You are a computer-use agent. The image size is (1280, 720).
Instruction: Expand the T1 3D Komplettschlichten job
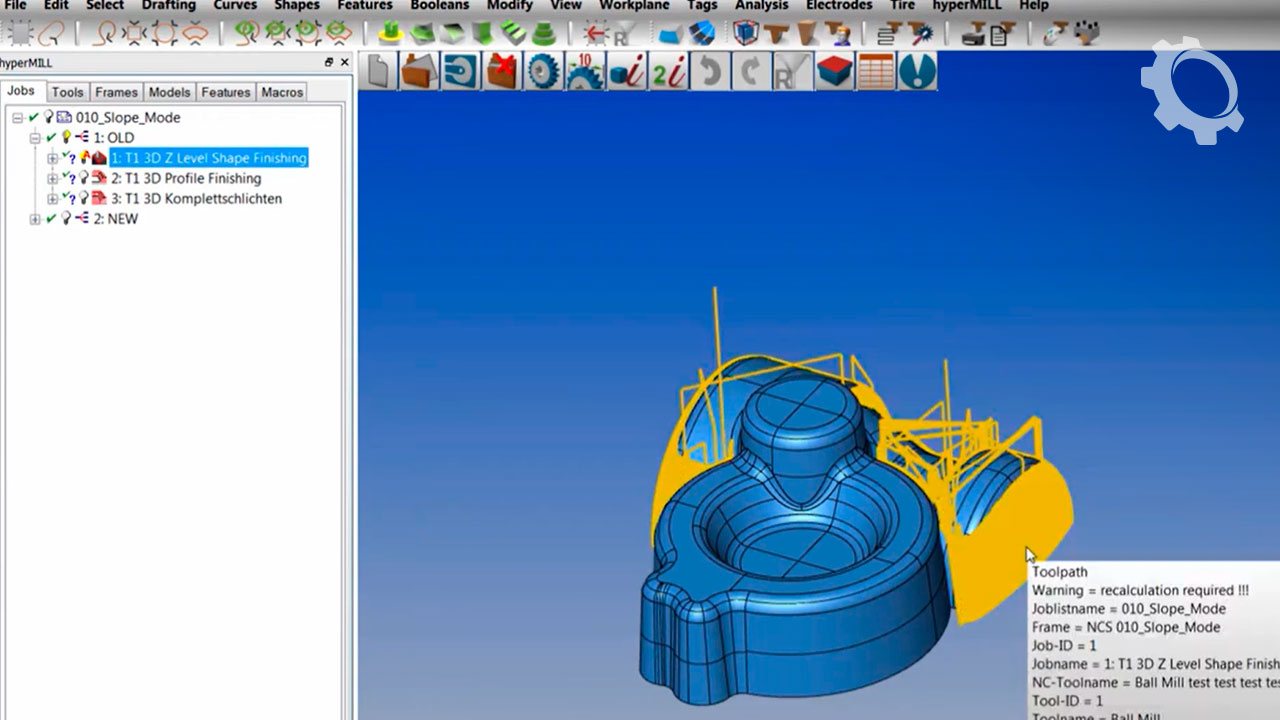pyautogui.click(x=53, y=199)
